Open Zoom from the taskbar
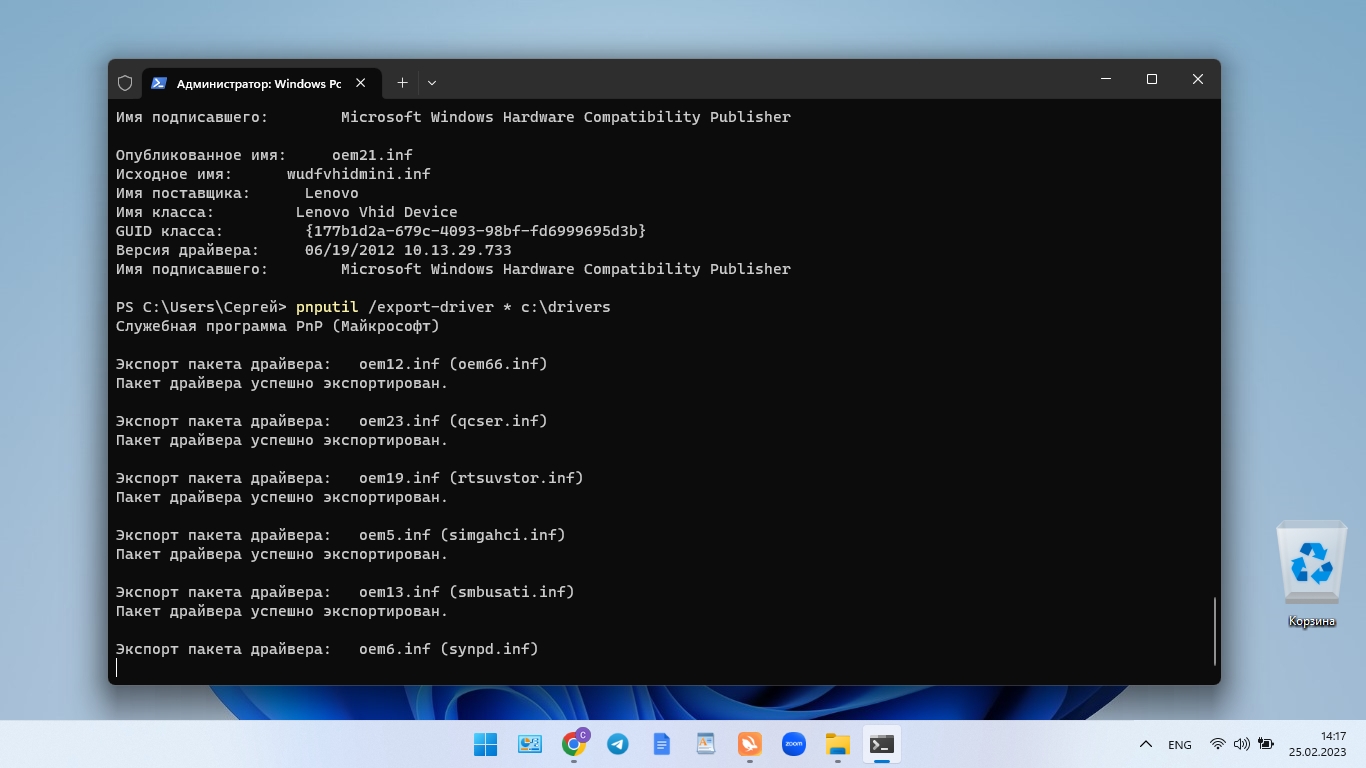The height and width of the screenshot is (768, 1366). point(794,744)
